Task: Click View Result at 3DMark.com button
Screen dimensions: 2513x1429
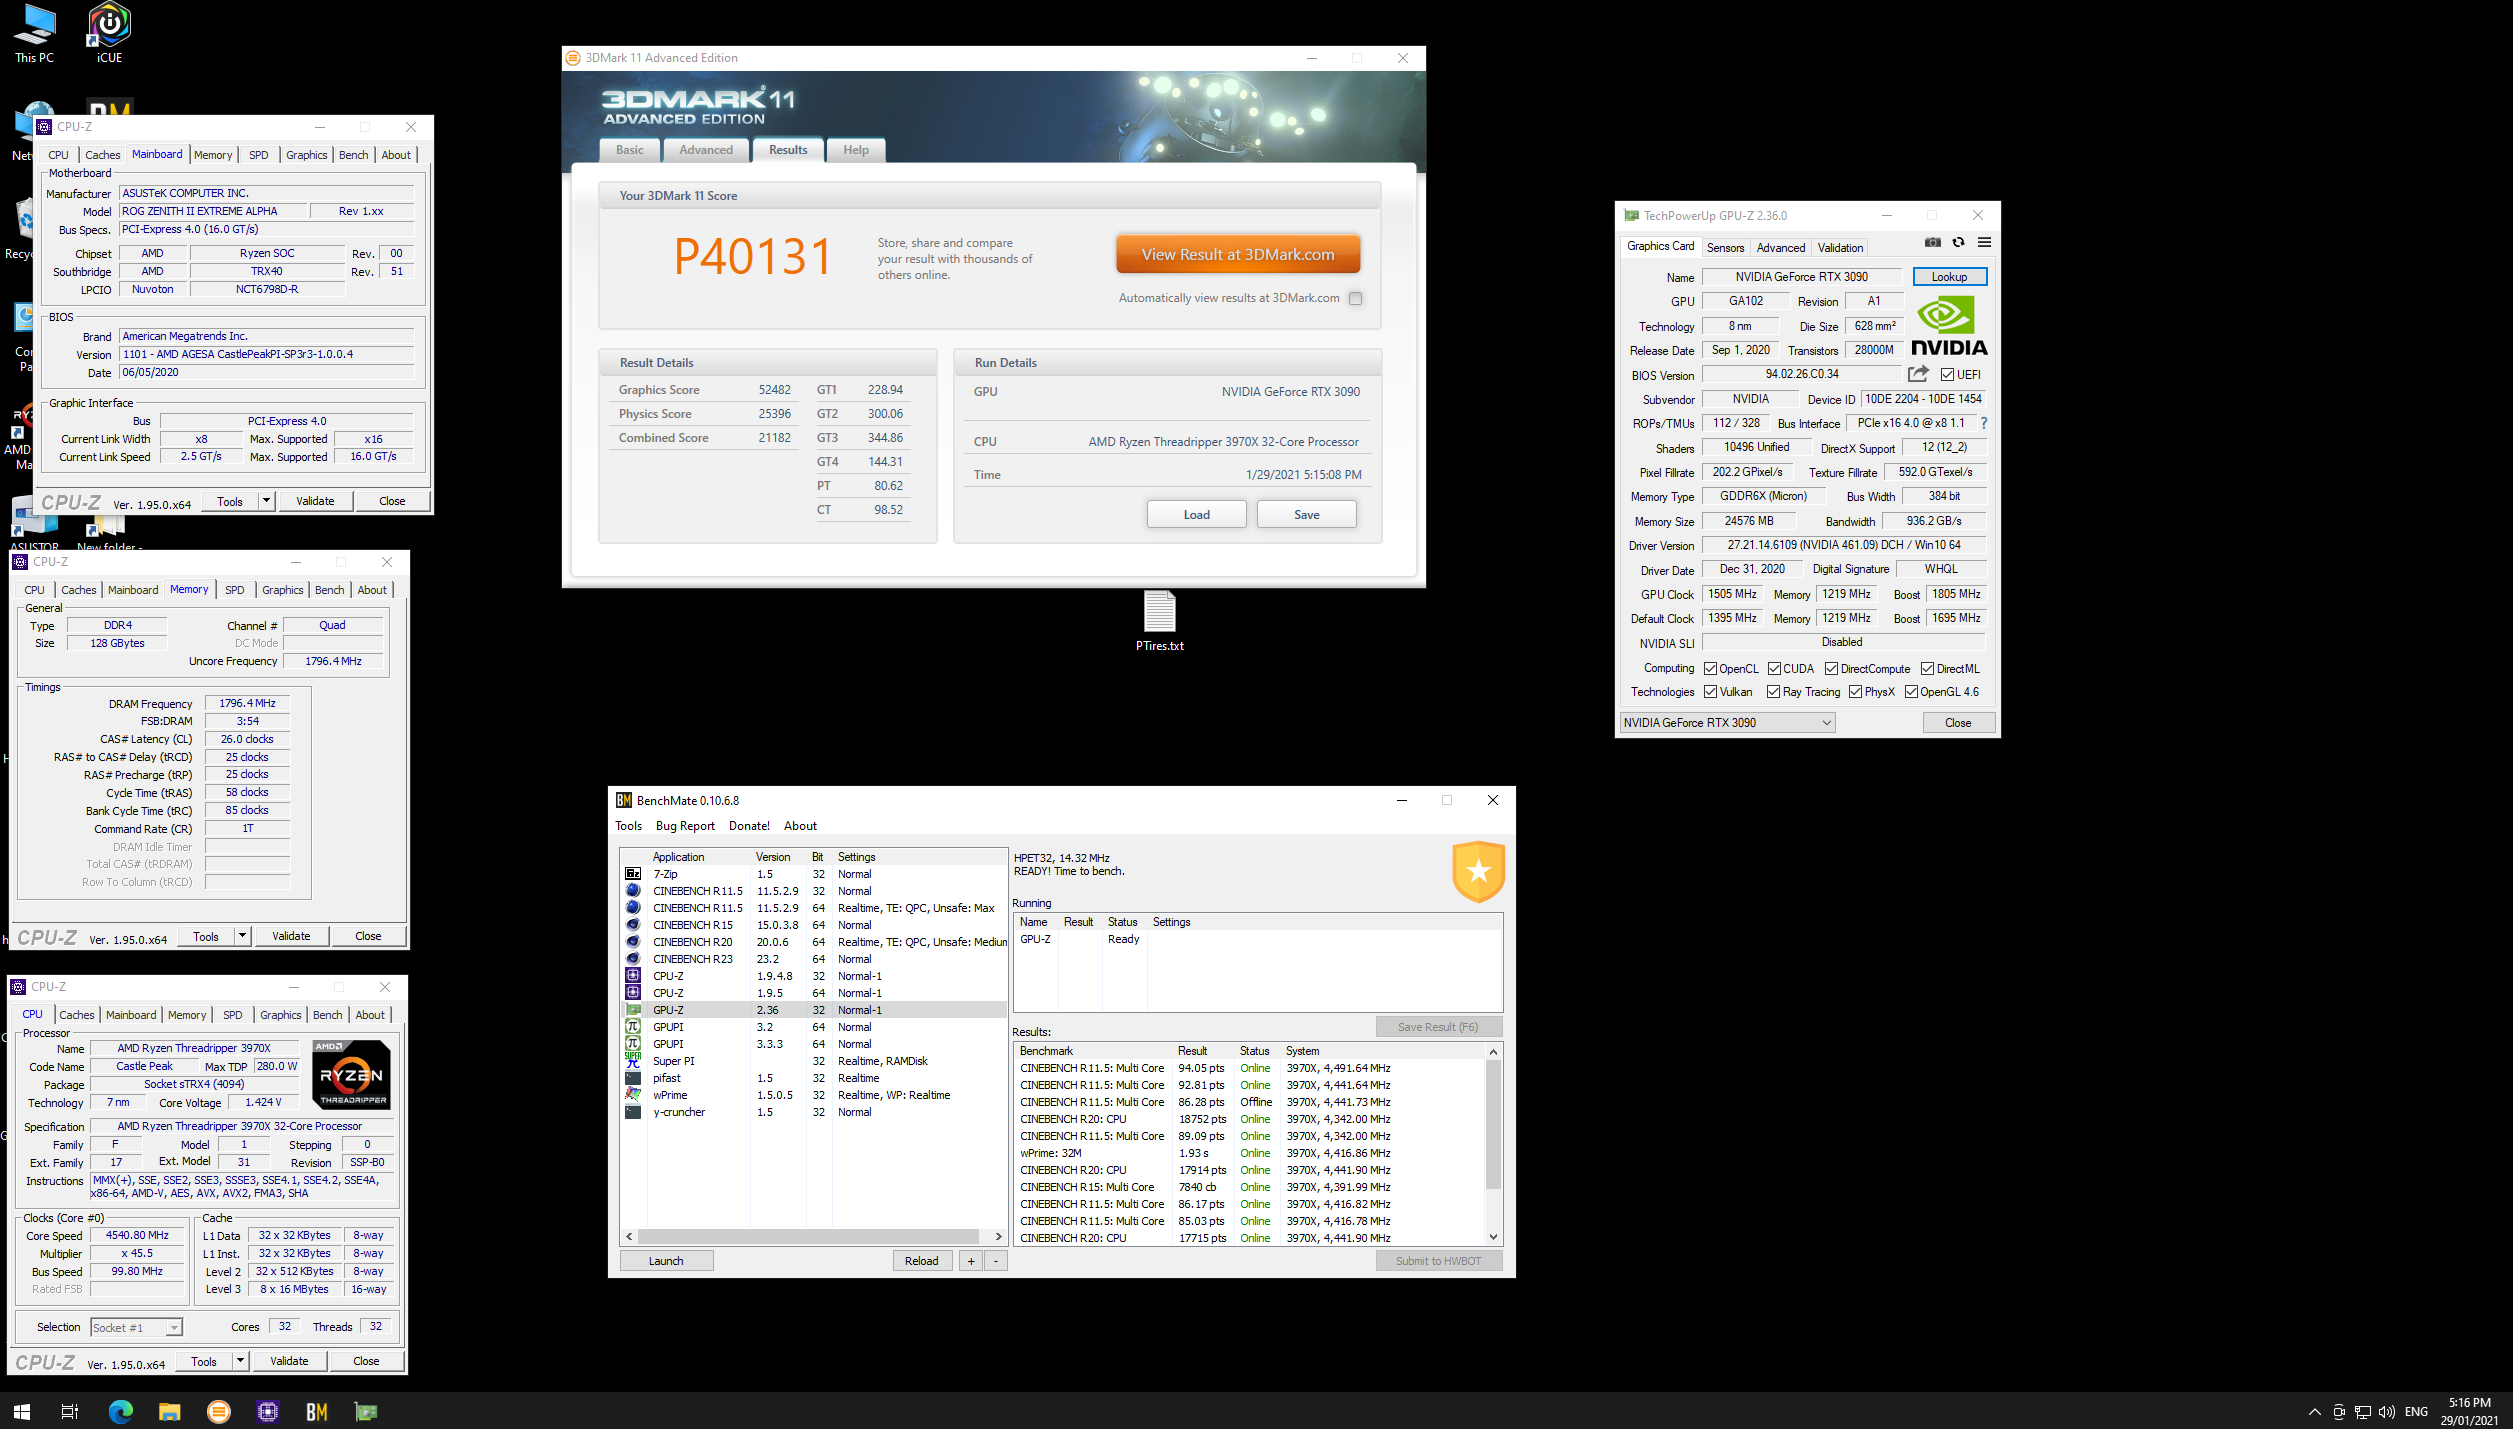Action: pyautogui.click(x=1238, y=255)
